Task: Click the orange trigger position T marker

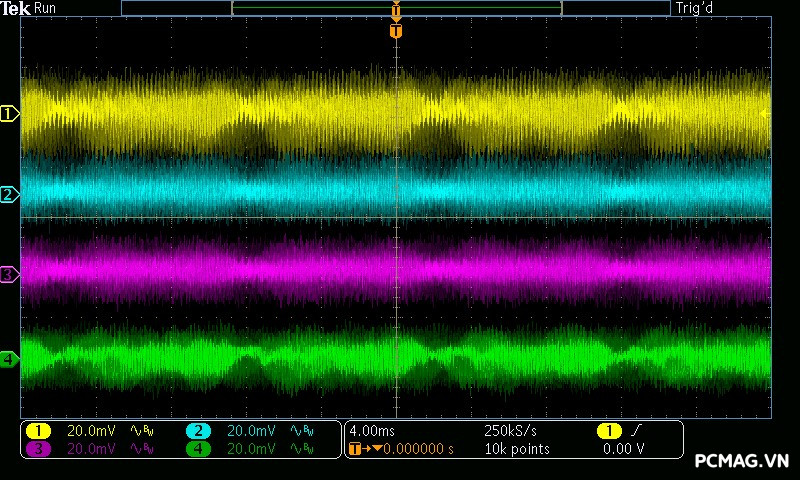Action: coord(396,31)
